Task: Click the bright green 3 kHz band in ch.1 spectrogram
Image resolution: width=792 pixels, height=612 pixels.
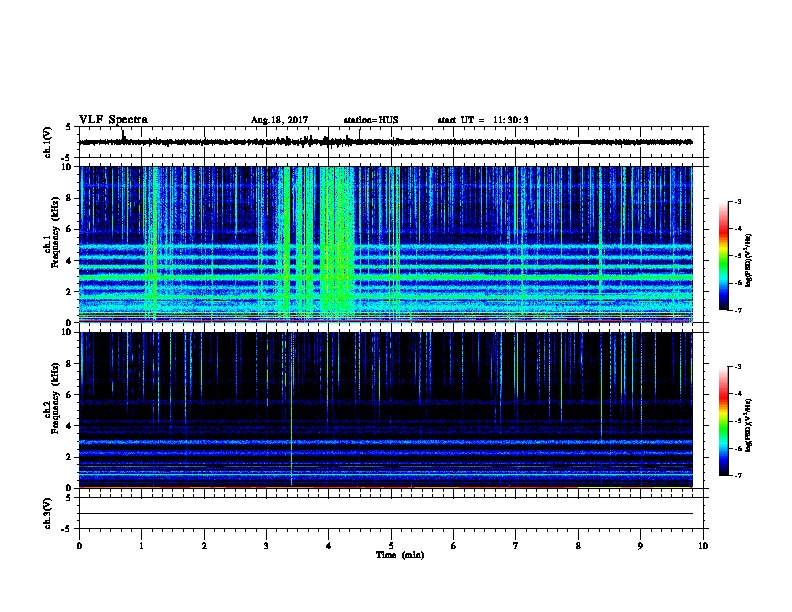Action: [386, 277]
